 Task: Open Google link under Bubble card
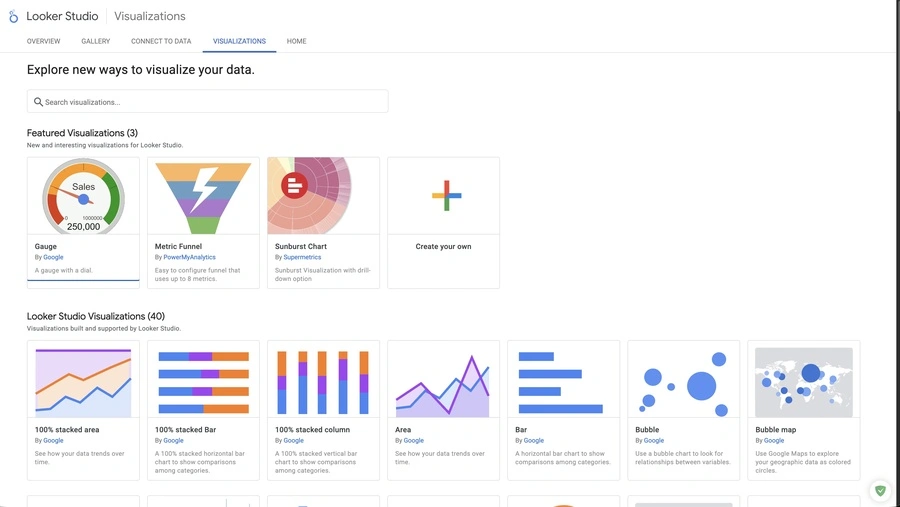(654, 440)
